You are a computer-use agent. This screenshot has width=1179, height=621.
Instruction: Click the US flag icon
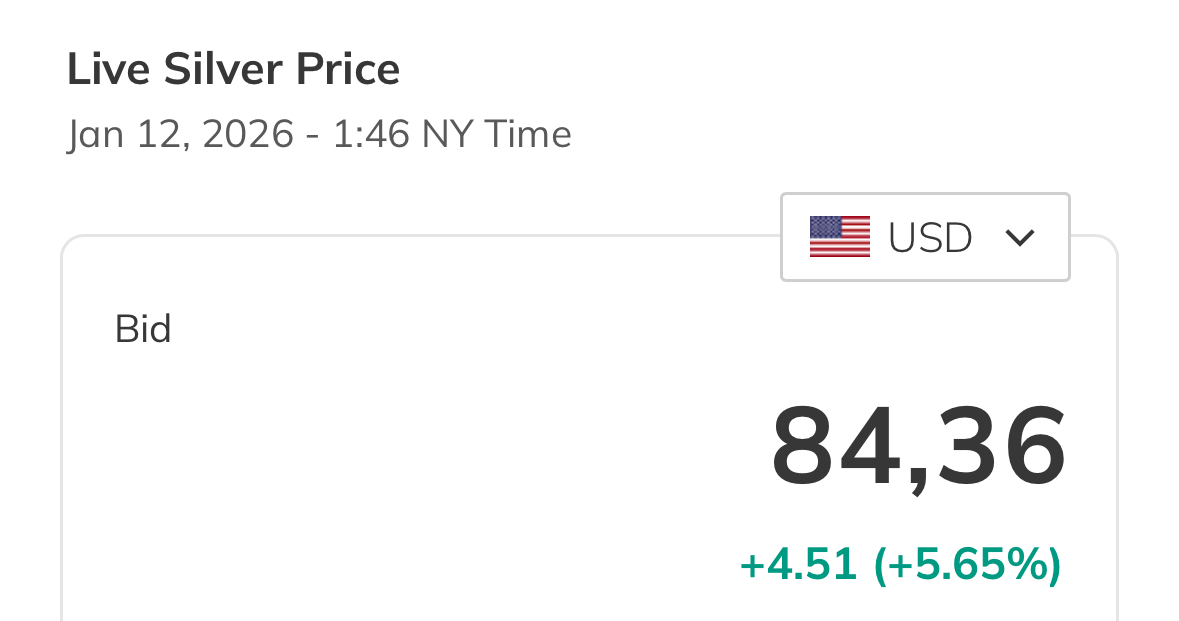click(839, 237)
